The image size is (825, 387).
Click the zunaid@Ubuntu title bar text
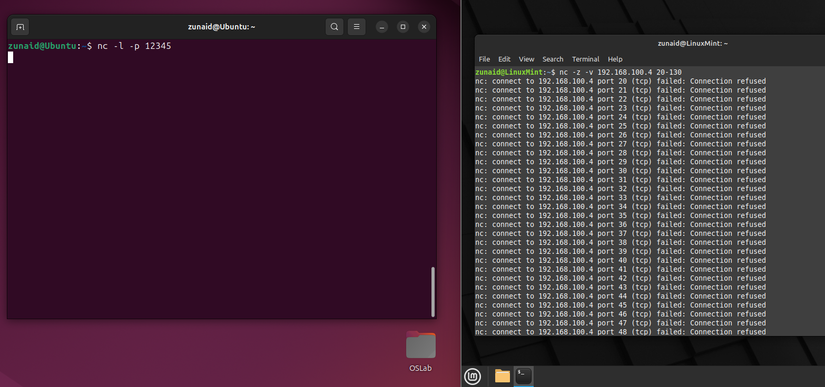[x=222, y=27]
